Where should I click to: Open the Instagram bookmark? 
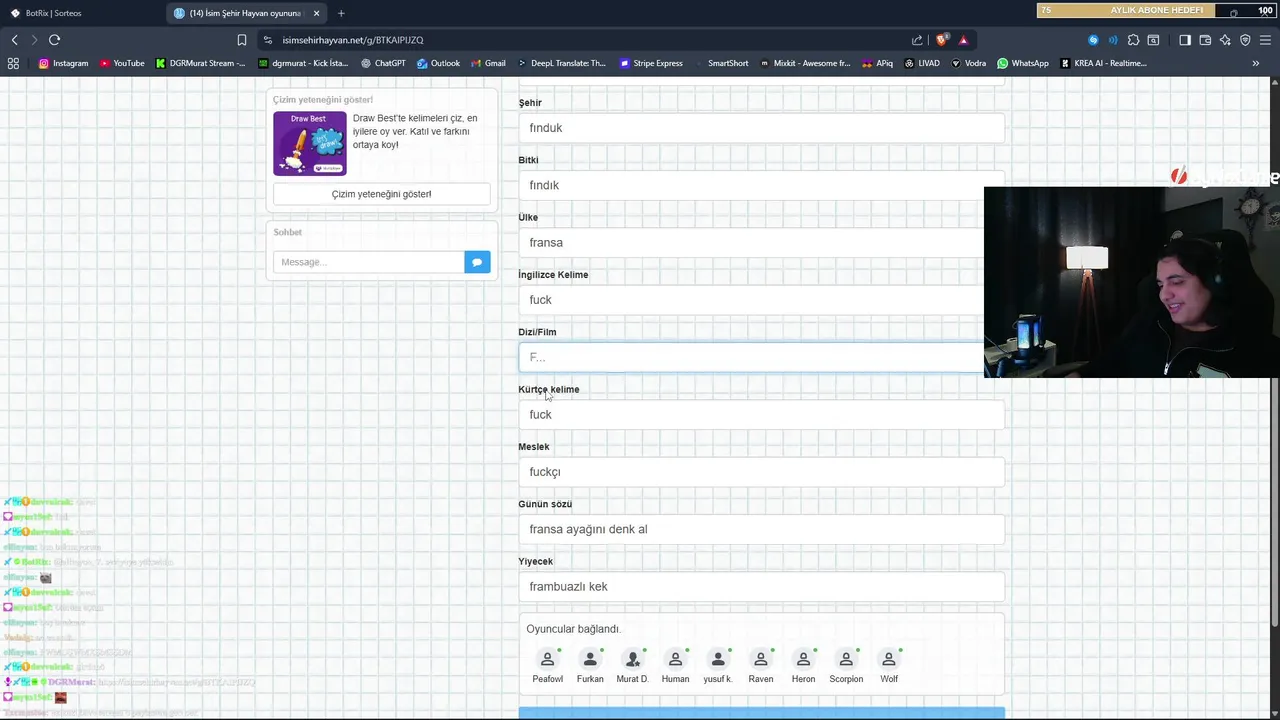pos(63,63)
